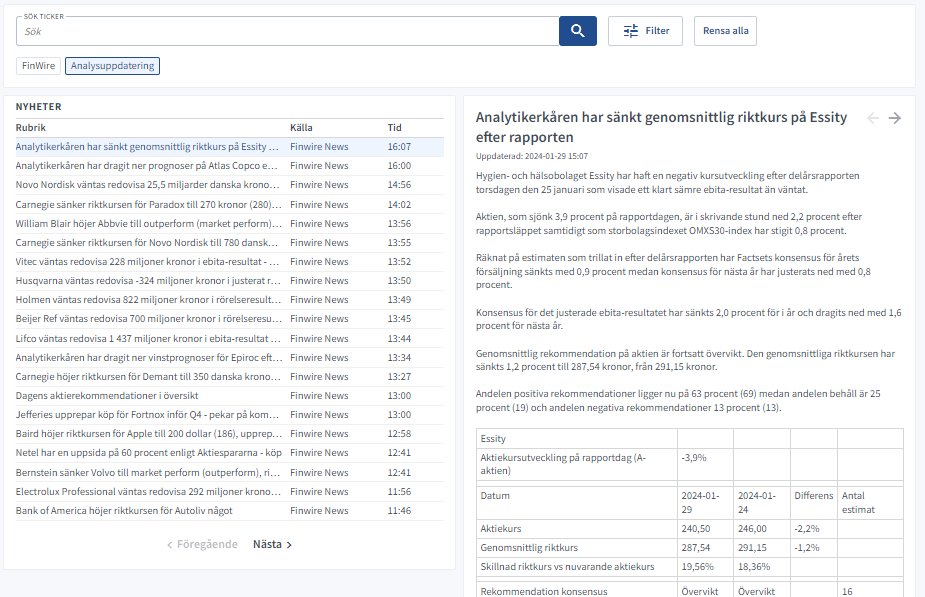This screenshot has height=597, width=925.
Task: Open Atlas Copco prognoser news row
Action: point(229,166)
